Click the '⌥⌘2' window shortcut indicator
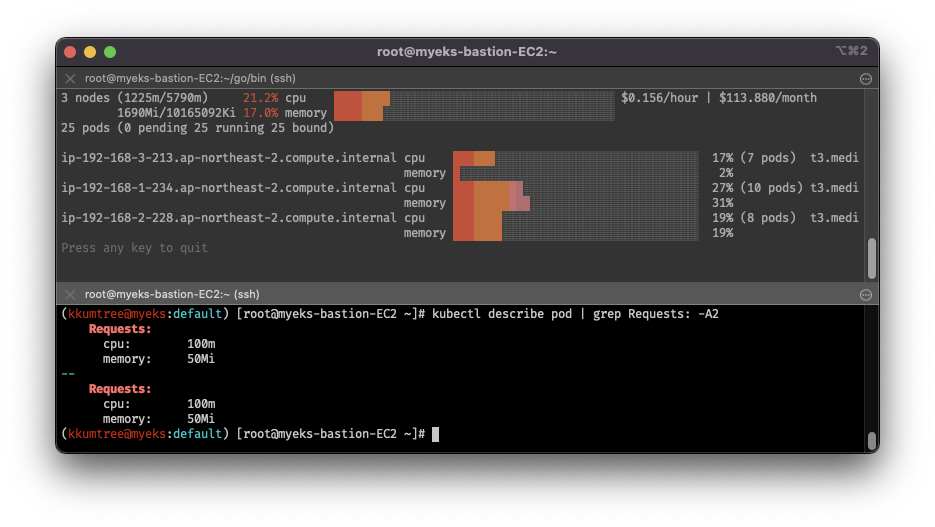 point(852,51)
